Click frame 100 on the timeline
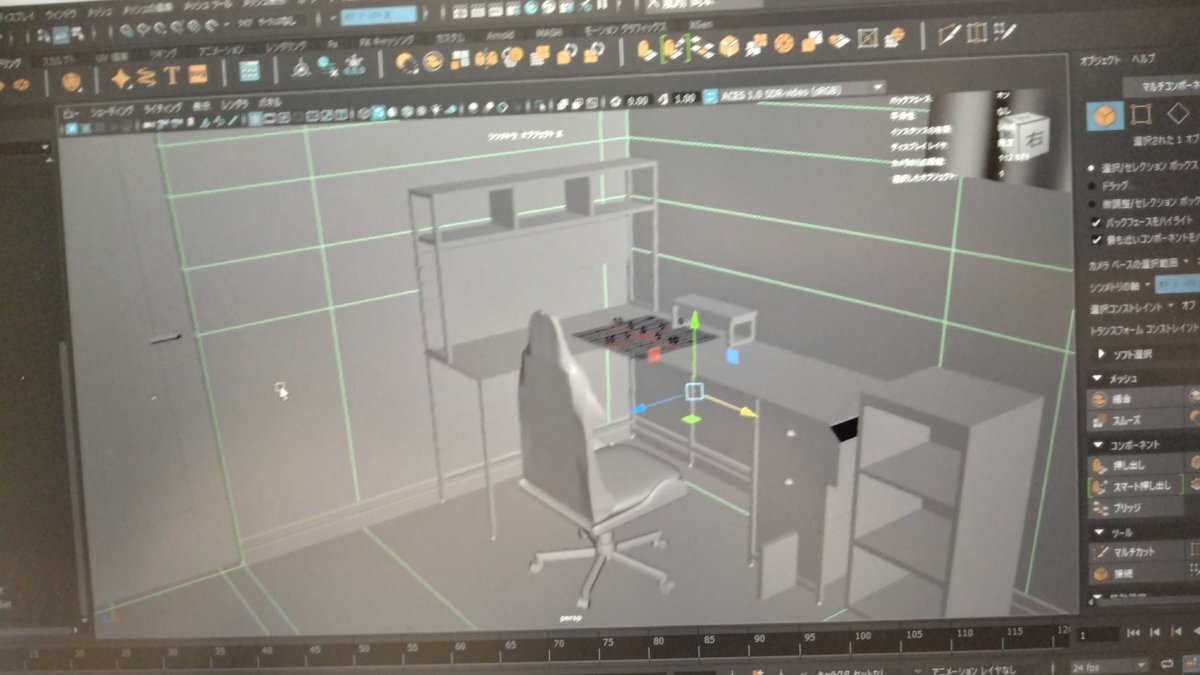This screenshot has height=675, width=1200. (x=863, y=637)
